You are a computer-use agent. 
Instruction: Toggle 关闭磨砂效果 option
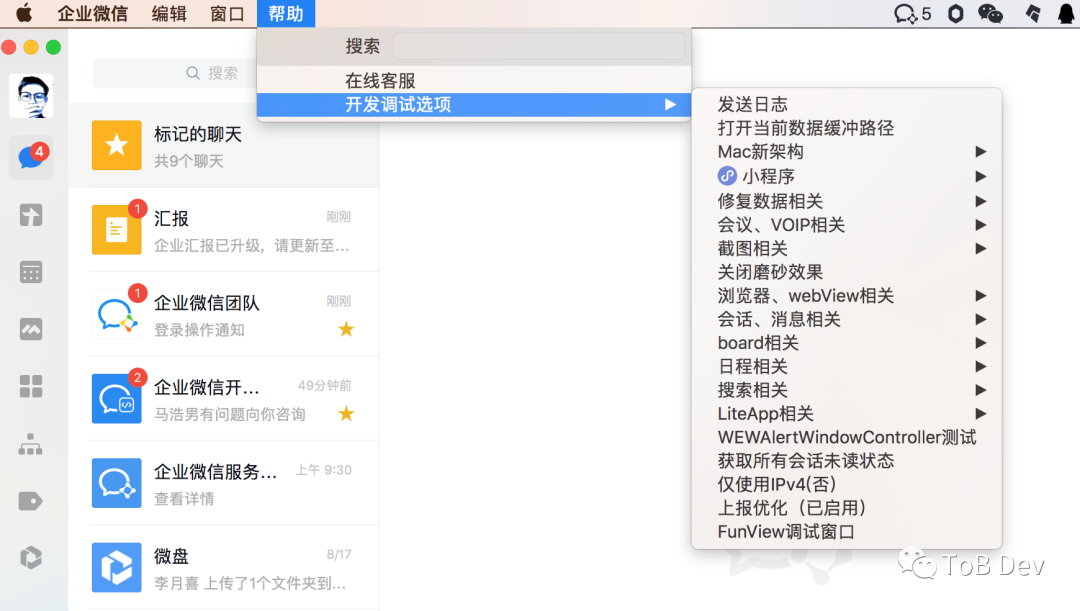point(847,272)
